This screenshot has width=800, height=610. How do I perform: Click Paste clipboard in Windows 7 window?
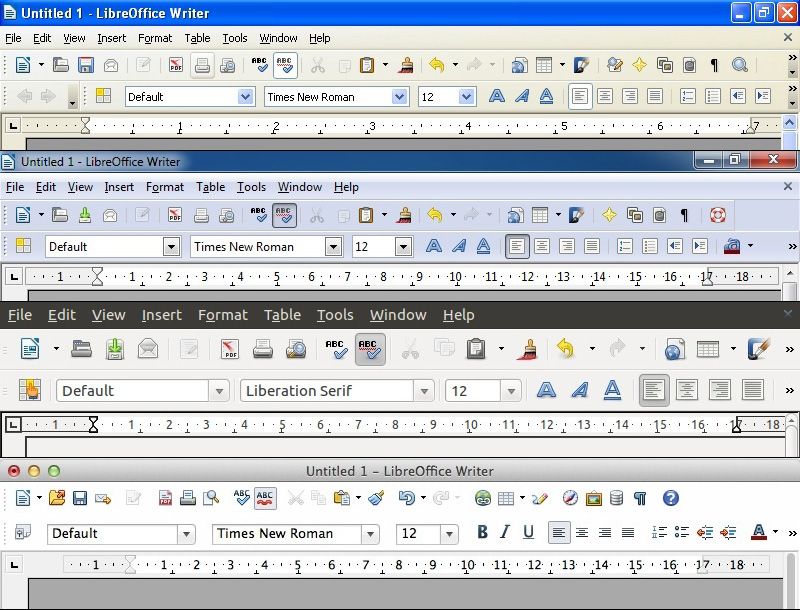[366, 215]
